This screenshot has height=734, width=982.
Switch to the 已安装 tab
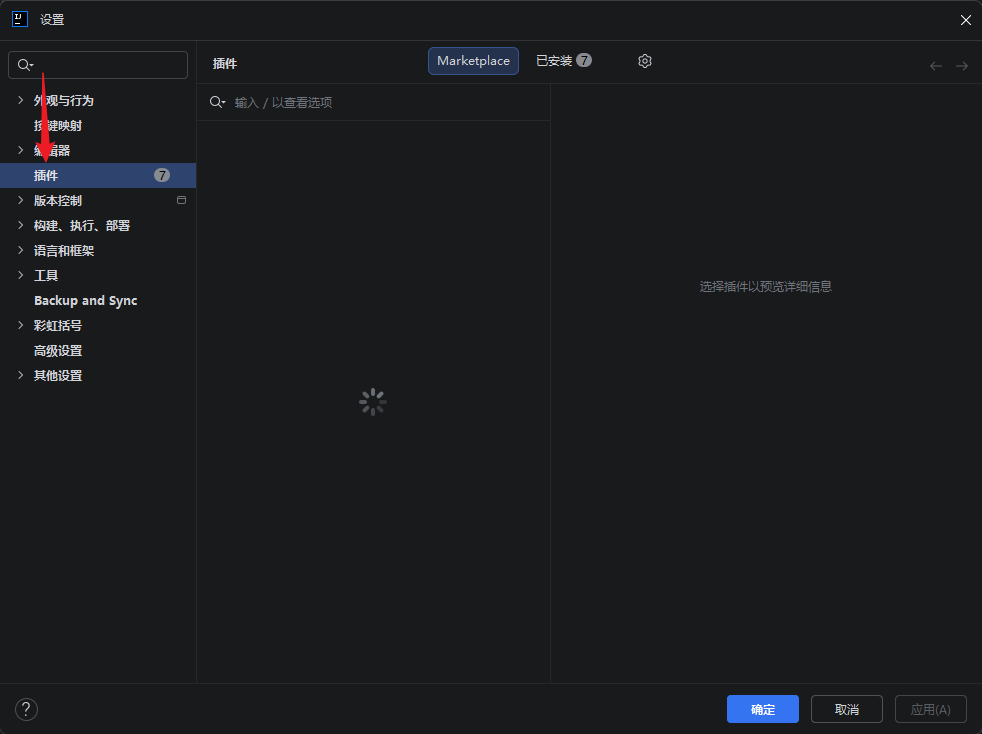(x=564, y=61)
